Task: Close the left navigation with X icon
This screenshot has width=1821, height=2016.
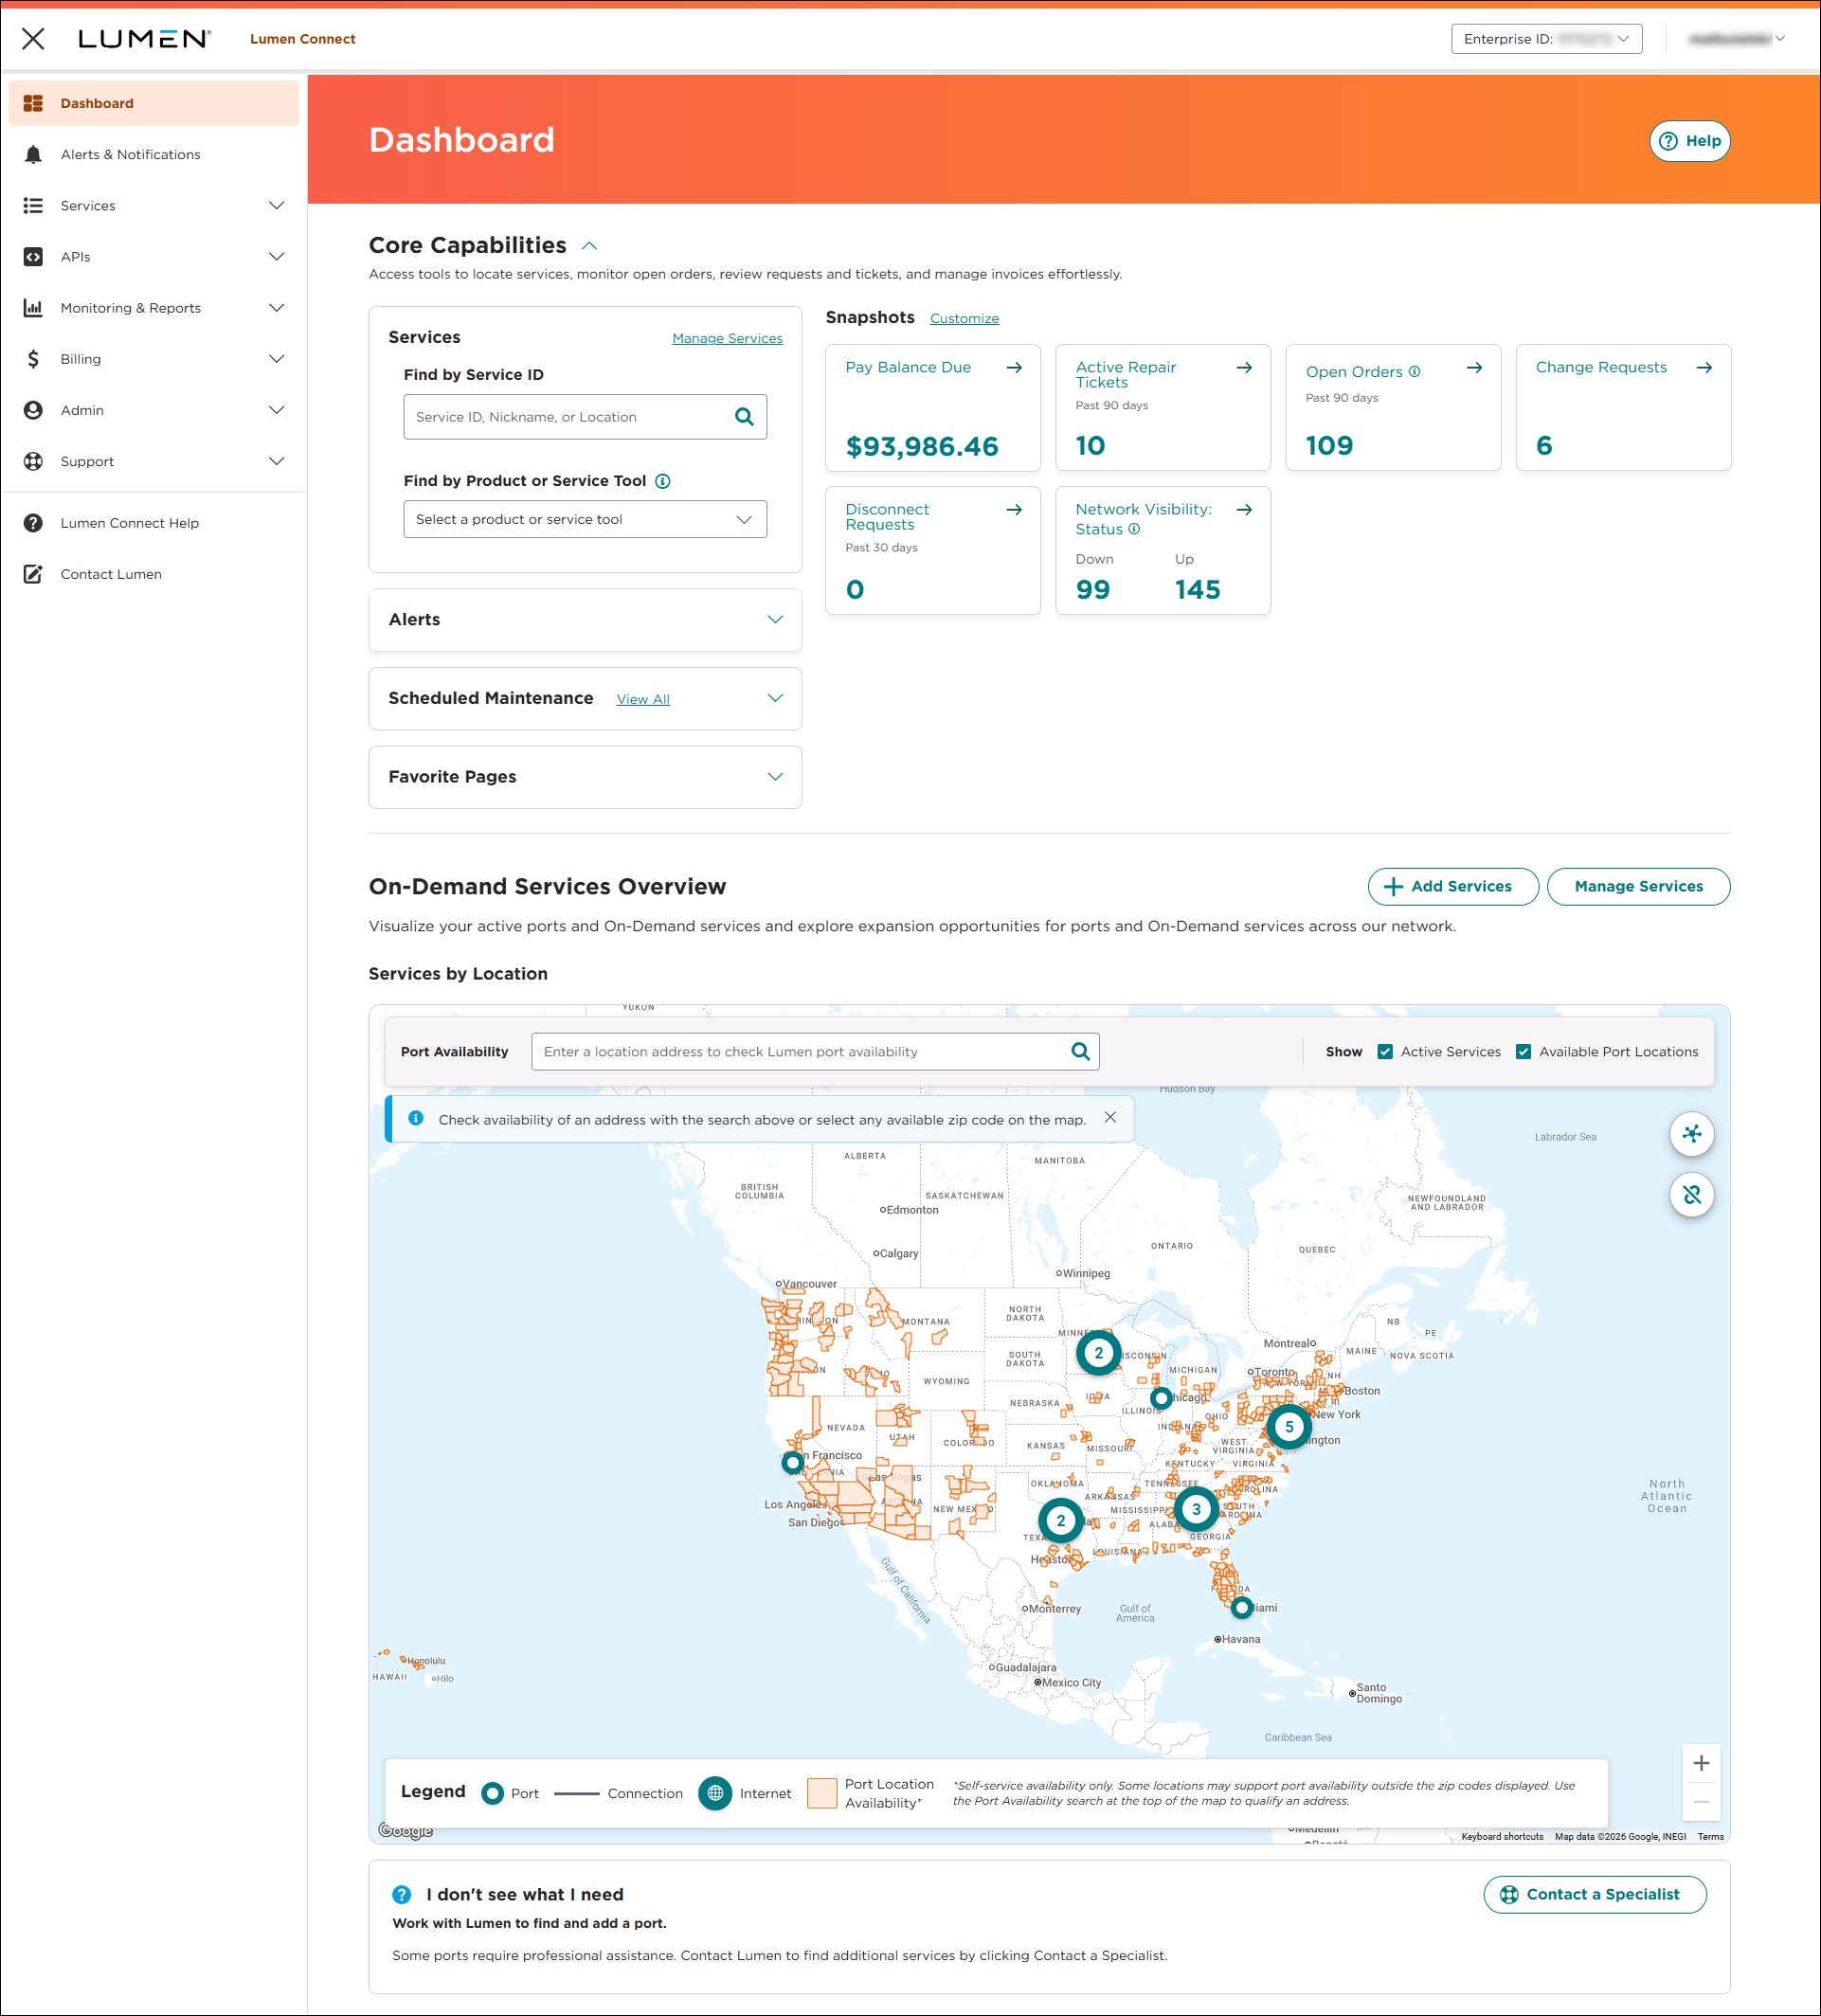Action: (33, 39)
